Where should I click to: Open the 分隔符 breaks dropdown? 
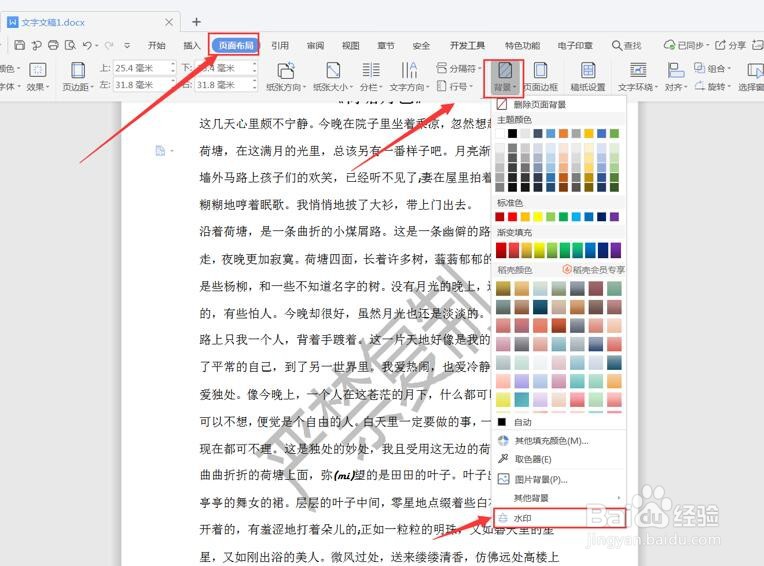point(458,68)
